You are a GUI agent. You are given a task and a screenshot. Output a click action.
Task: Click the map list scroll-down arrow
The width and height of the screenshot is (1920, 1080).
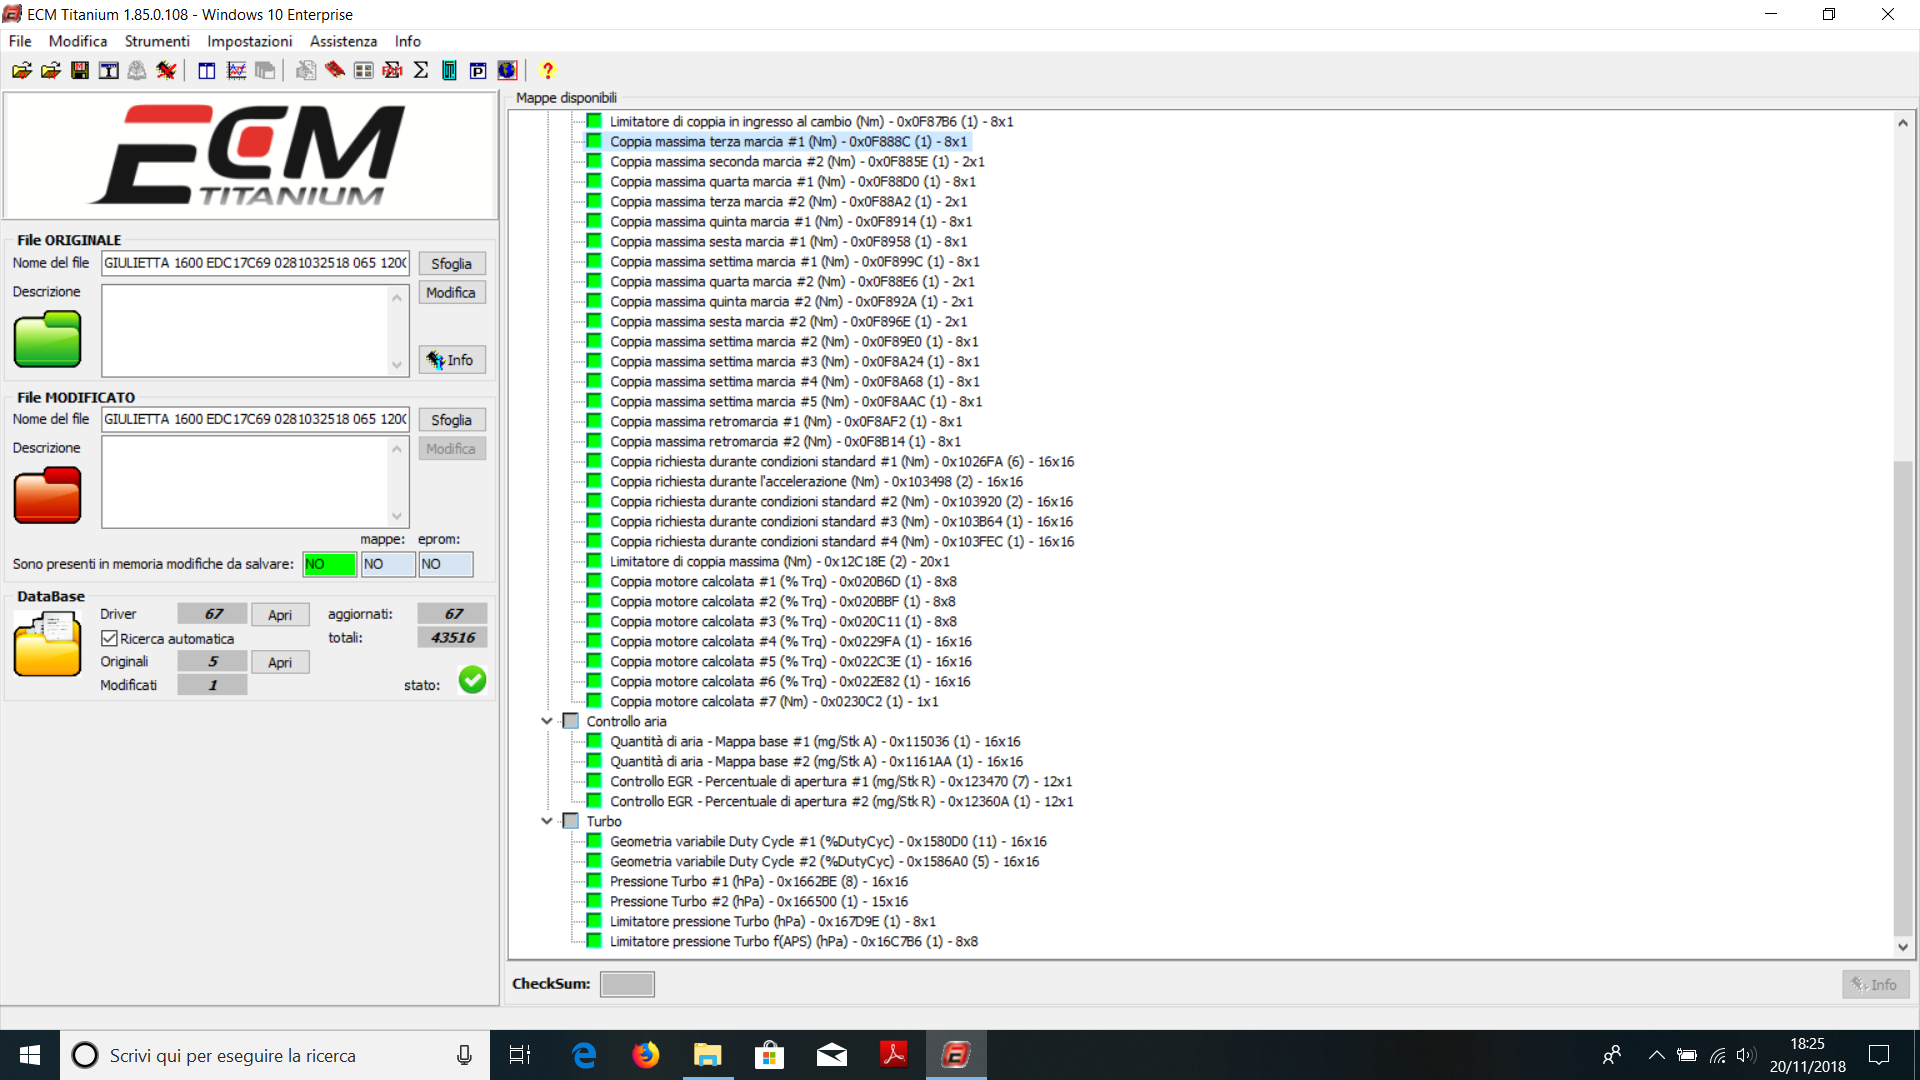(1903, 947)
